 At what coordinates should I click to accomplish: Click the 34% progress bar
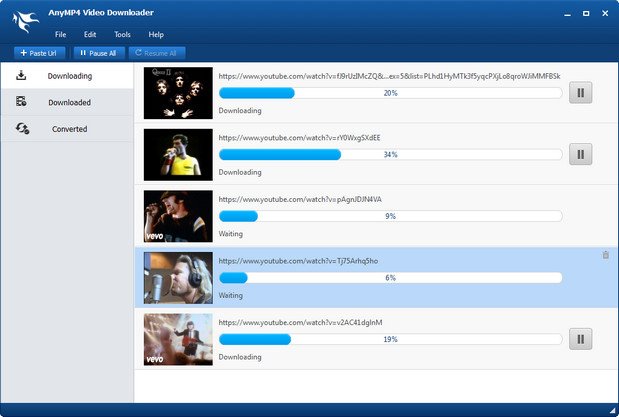pos(390,154)
